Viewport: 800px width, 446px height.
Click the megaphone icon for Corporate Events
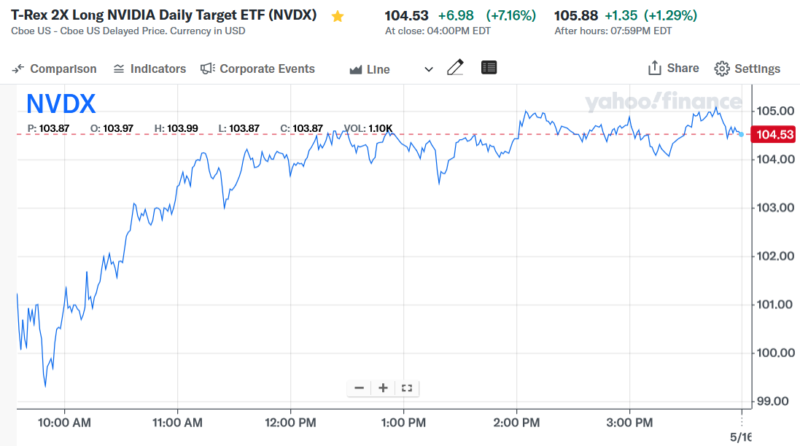(x=207, y=69)
